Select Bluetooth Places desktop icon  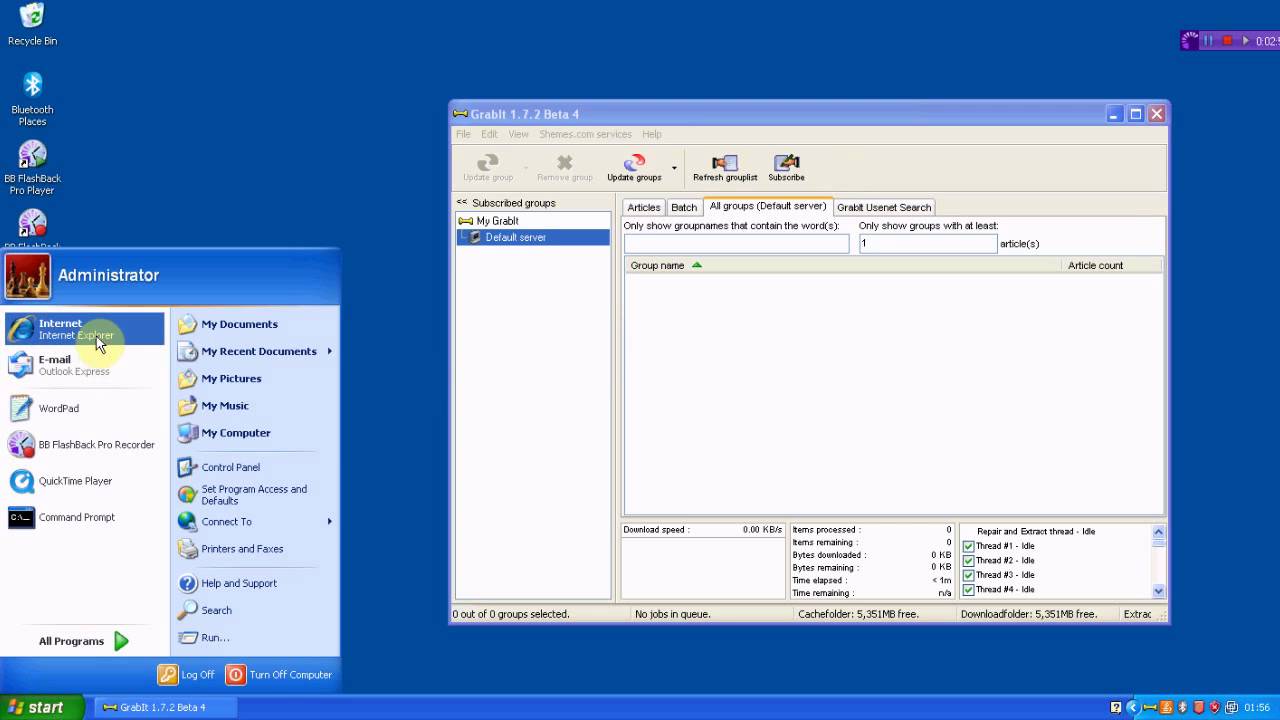(32, 99)
